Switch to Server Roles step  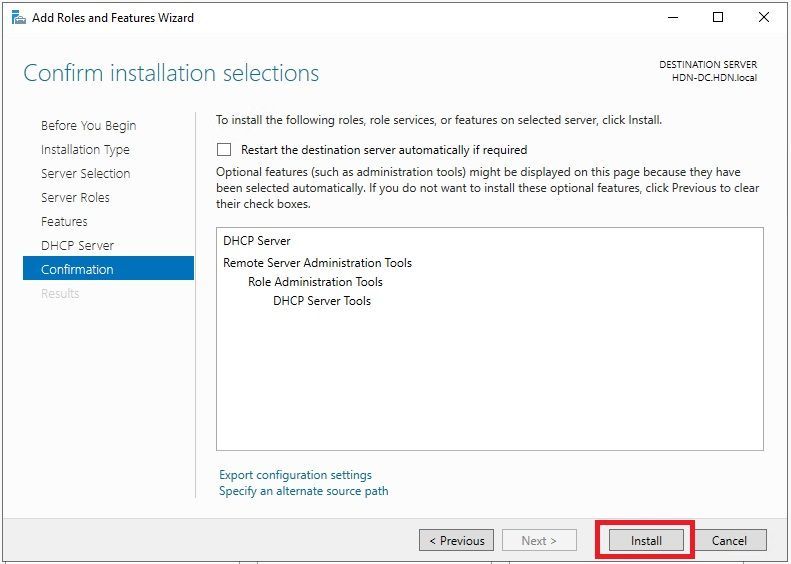(75, 197)
